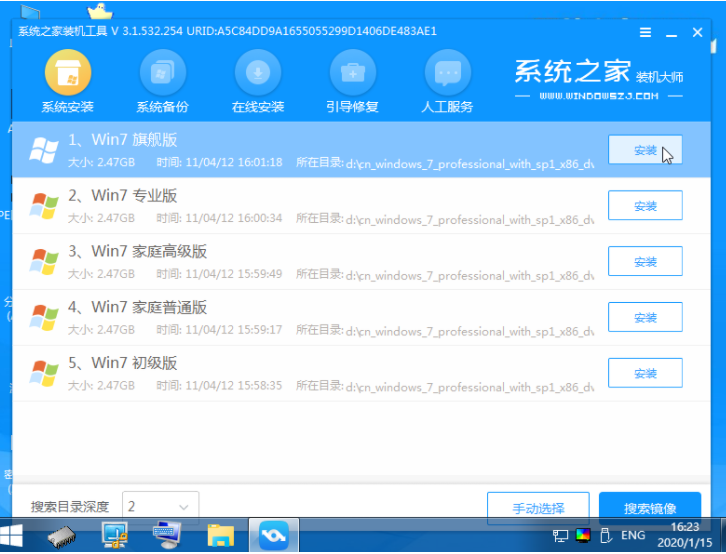The height and width of the screenshot is (554, 726).
Task: Click the WWW.WINDOWSZJ.COM website text
Action: 599,96
